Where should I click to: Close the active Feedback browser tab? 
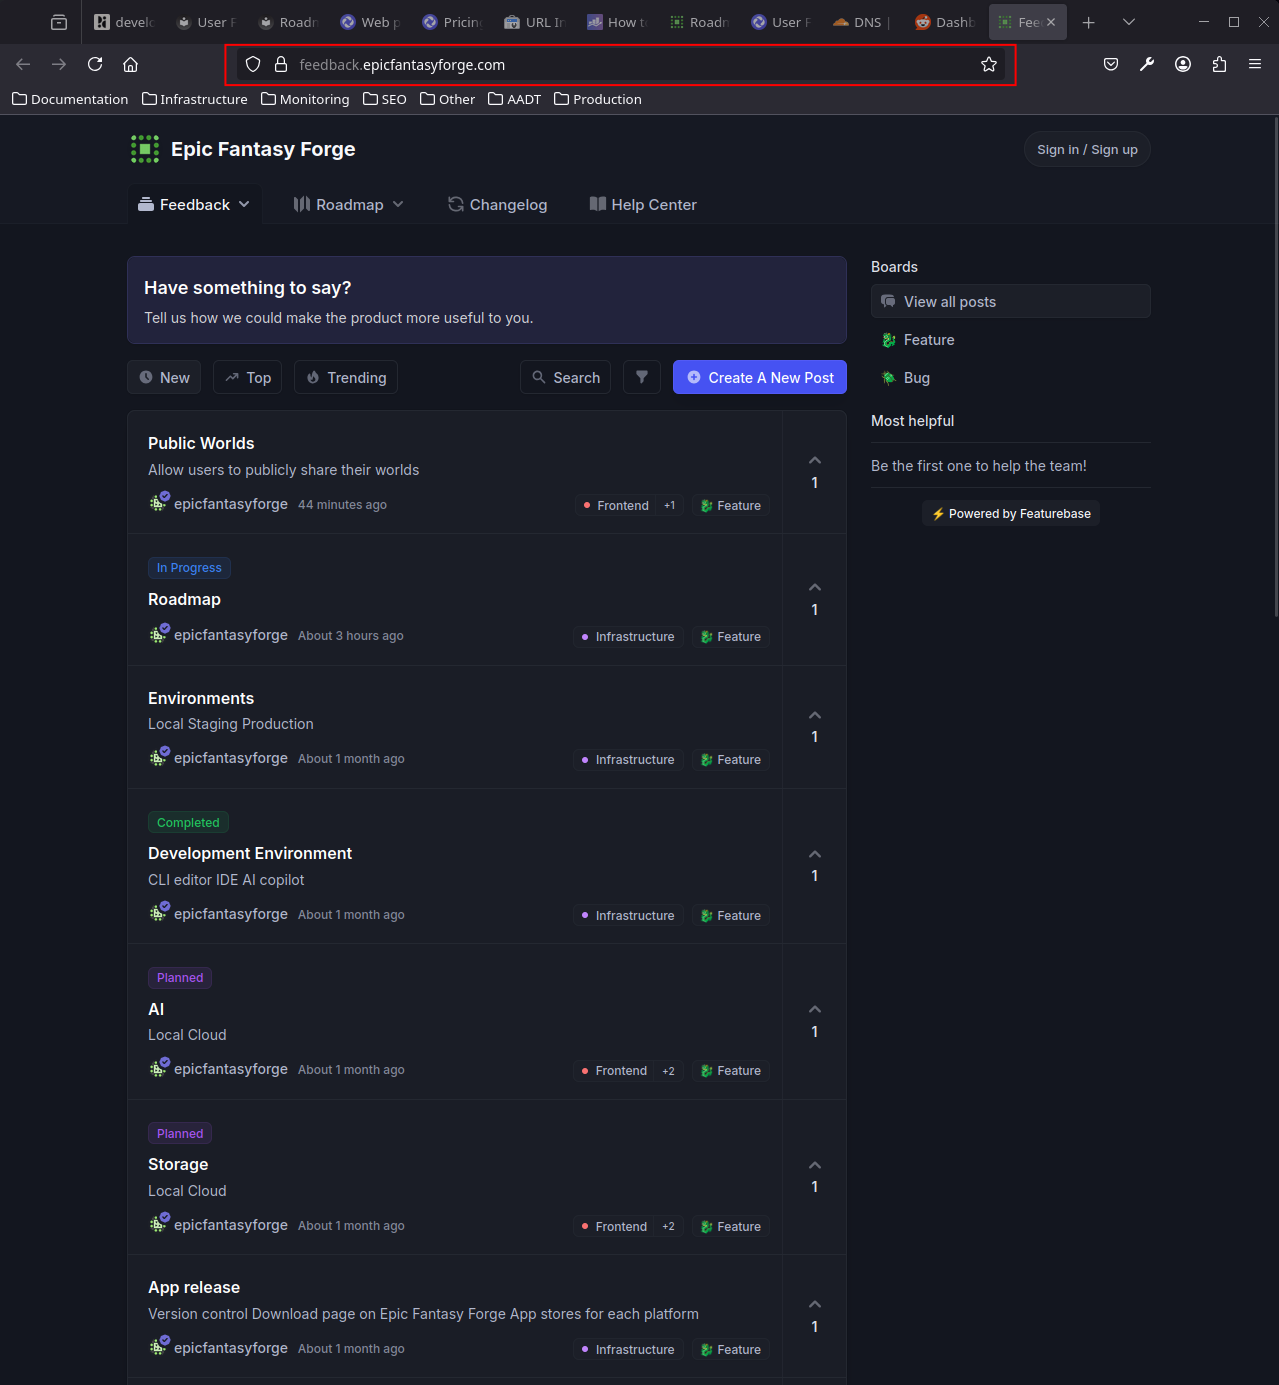point(1051,22)
